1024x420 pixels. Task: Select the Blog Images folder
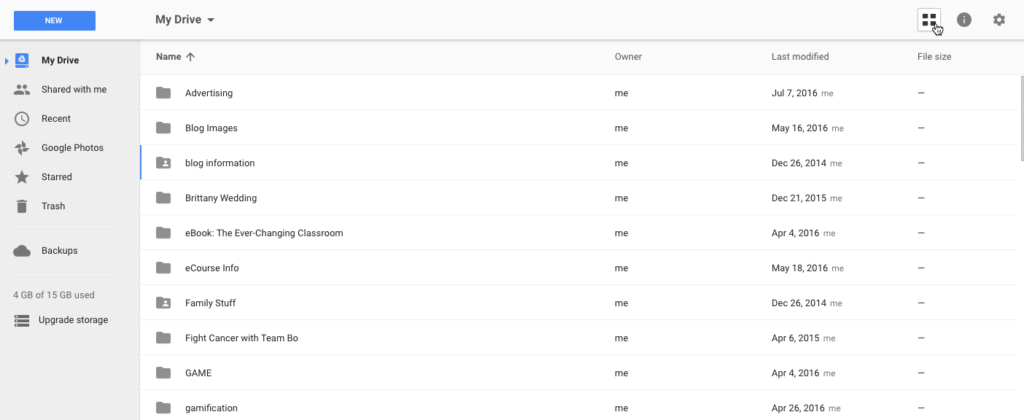coord(579,128)
